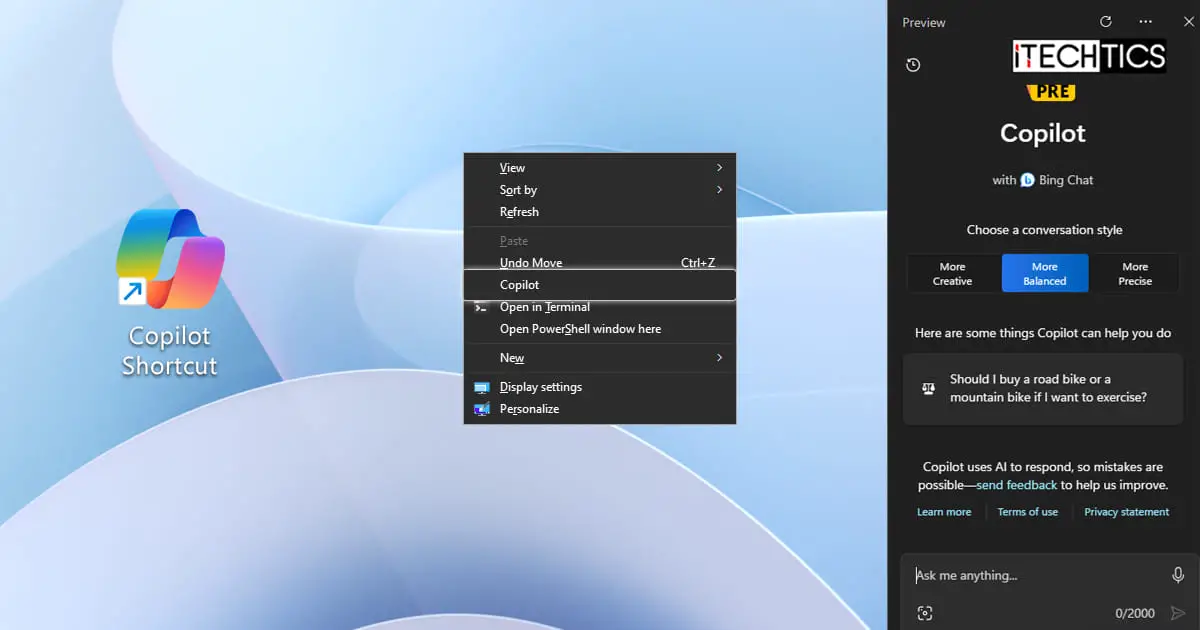The image size is (1200, 630).
Task: Open chat history clock icon
Action: point(913,65)
